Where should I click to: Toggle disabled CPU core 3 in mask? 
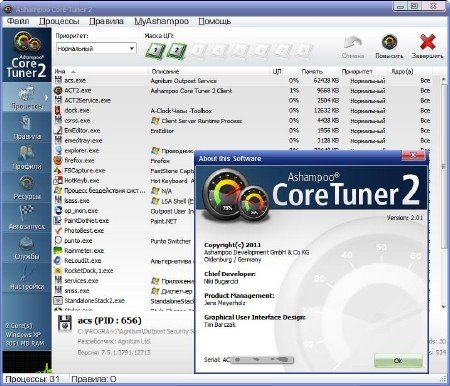197,51
